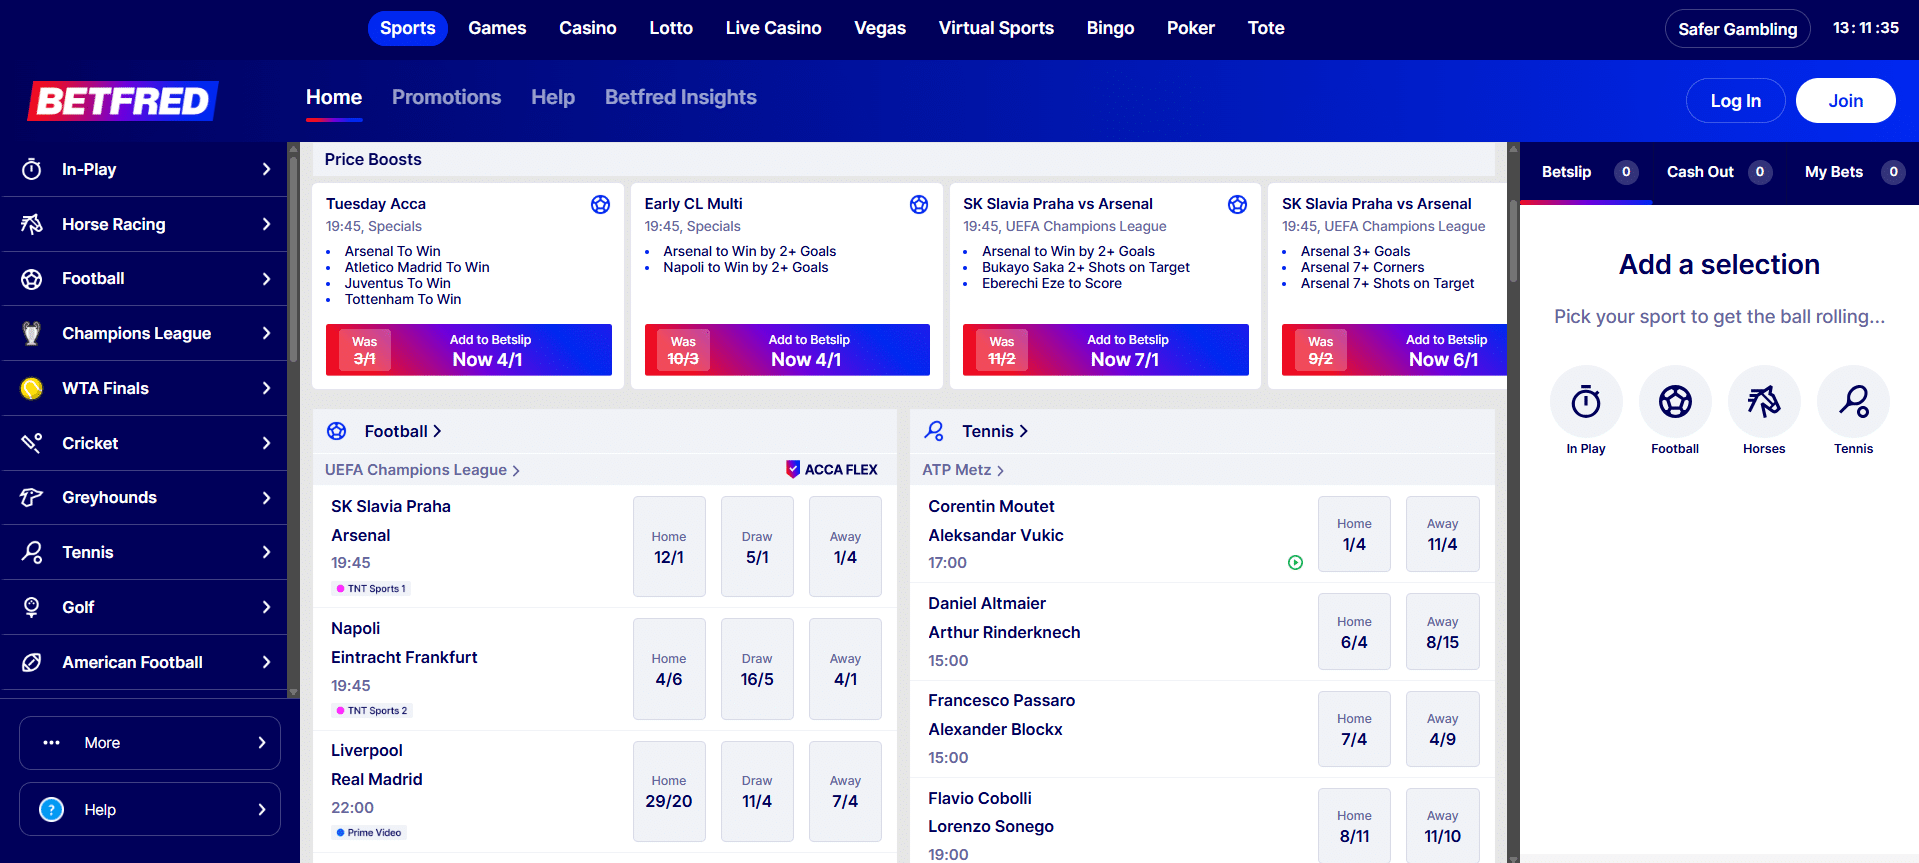
Task: Click football icon on Early CL Multi card
Action: point(919,204)
